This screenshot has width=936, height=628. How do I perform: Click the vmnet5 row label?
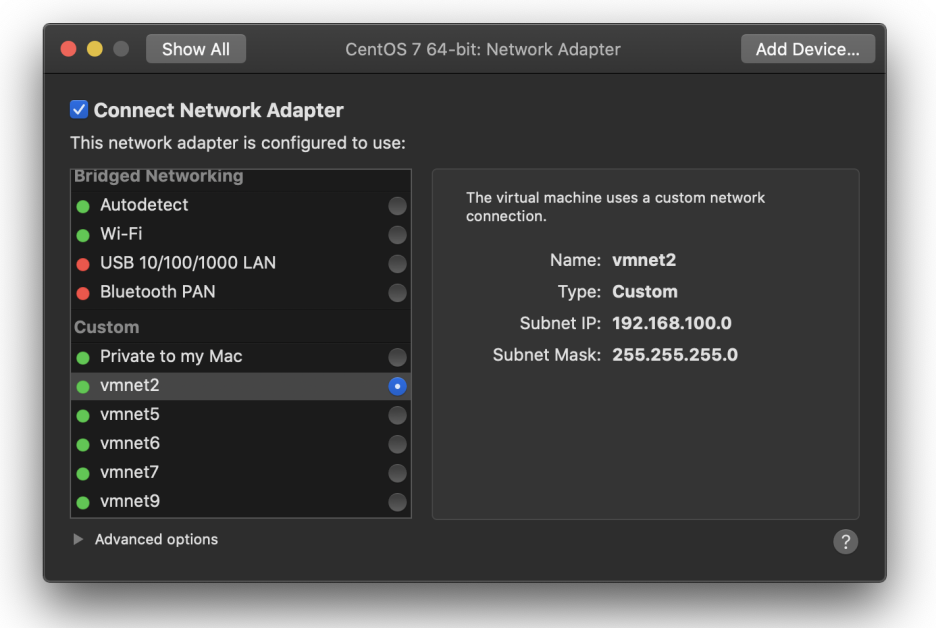coord(130,414)
